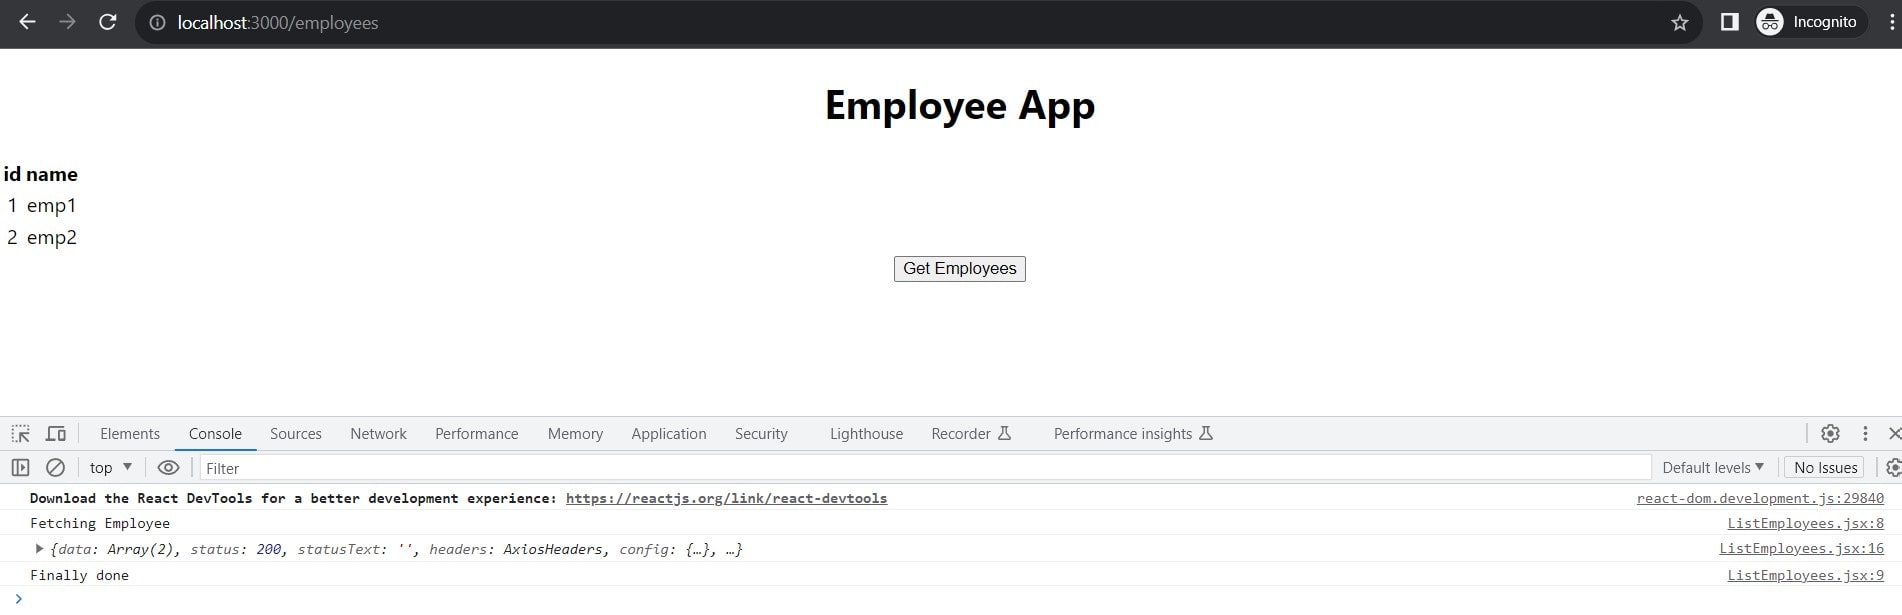Select the Console tab
The width and height of the screenshot is (1902, 615).
(x=215, y=434)
